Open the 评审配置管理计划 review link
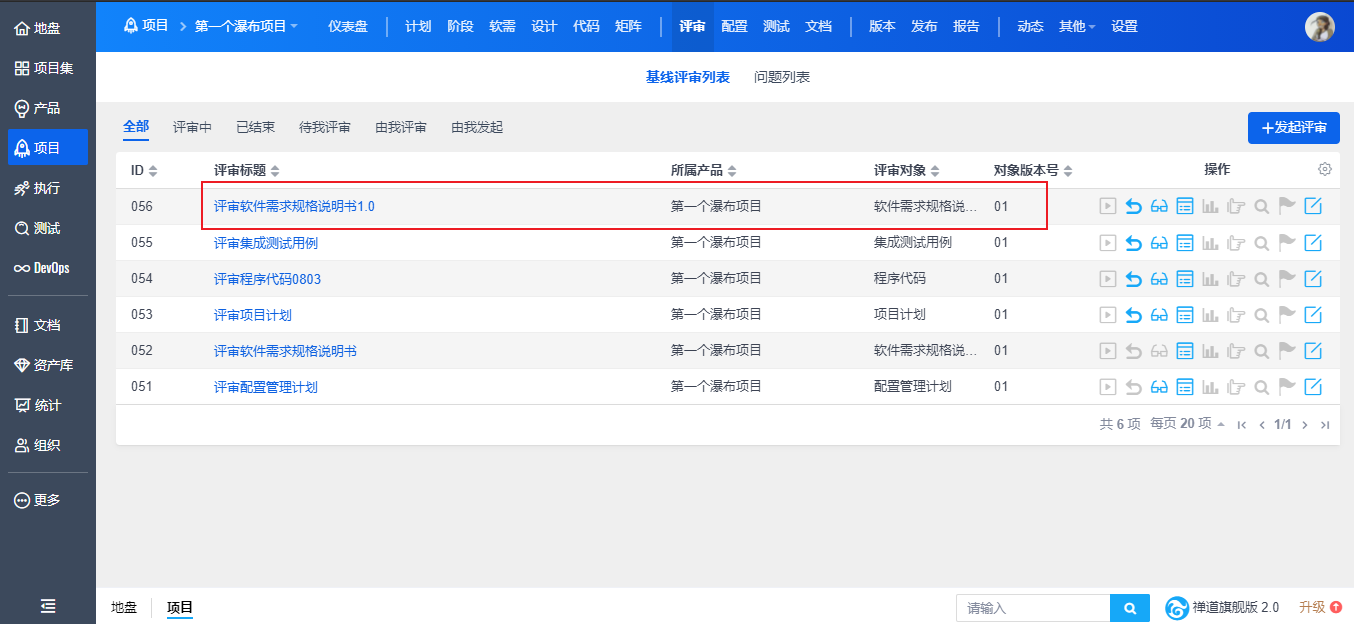The width and height of the screenshot is (1354, 624). [266, 387]
